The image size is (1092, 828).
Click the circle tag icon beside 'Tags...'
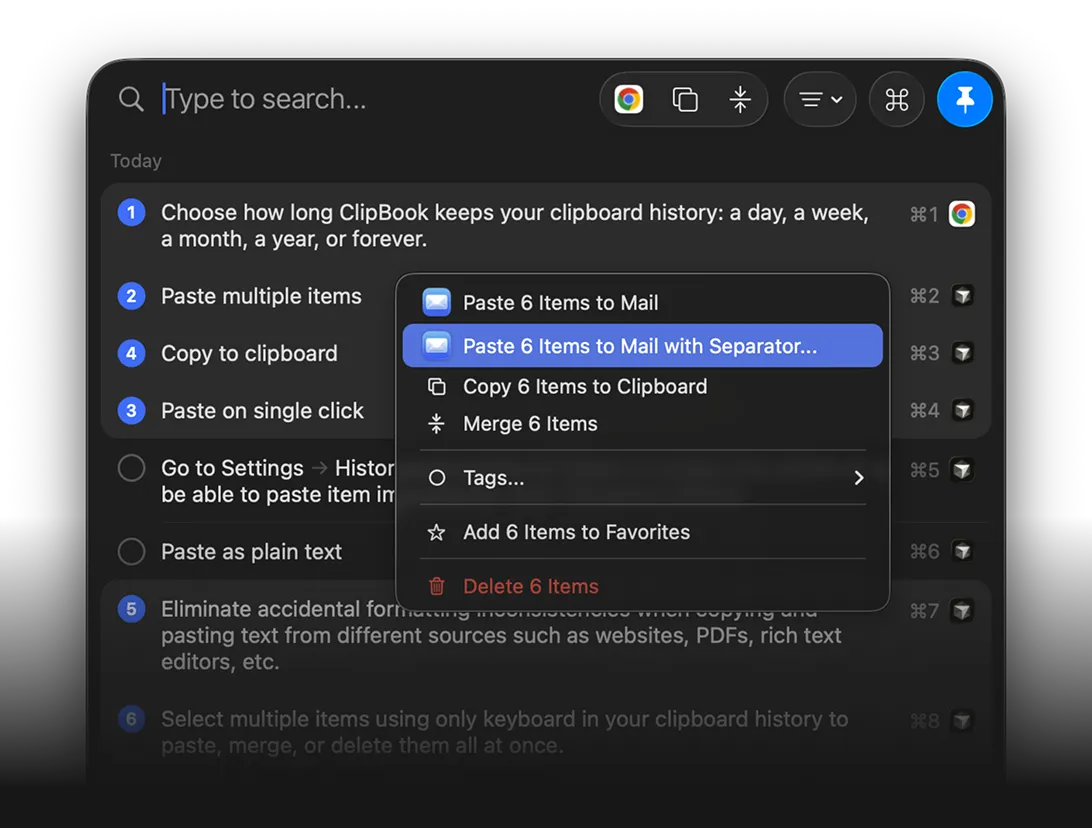click(x=437, y=478)
